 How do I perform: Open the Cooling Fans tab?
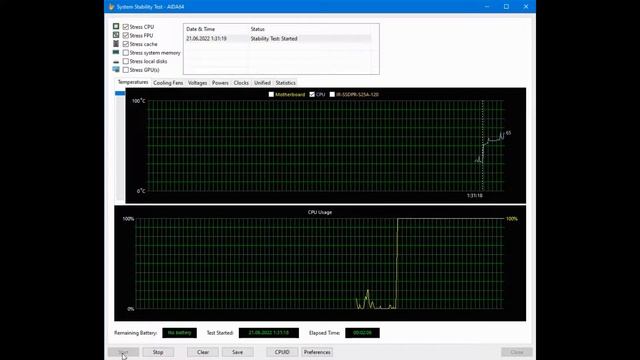point(168,83)
